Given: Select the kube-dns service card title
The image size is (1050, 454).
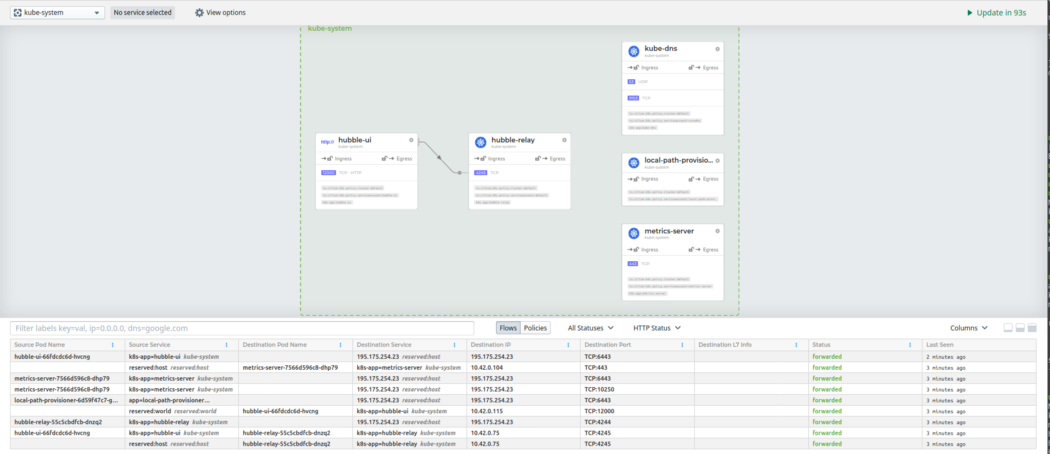Looking at the screenshot, I should pos(661,49).
